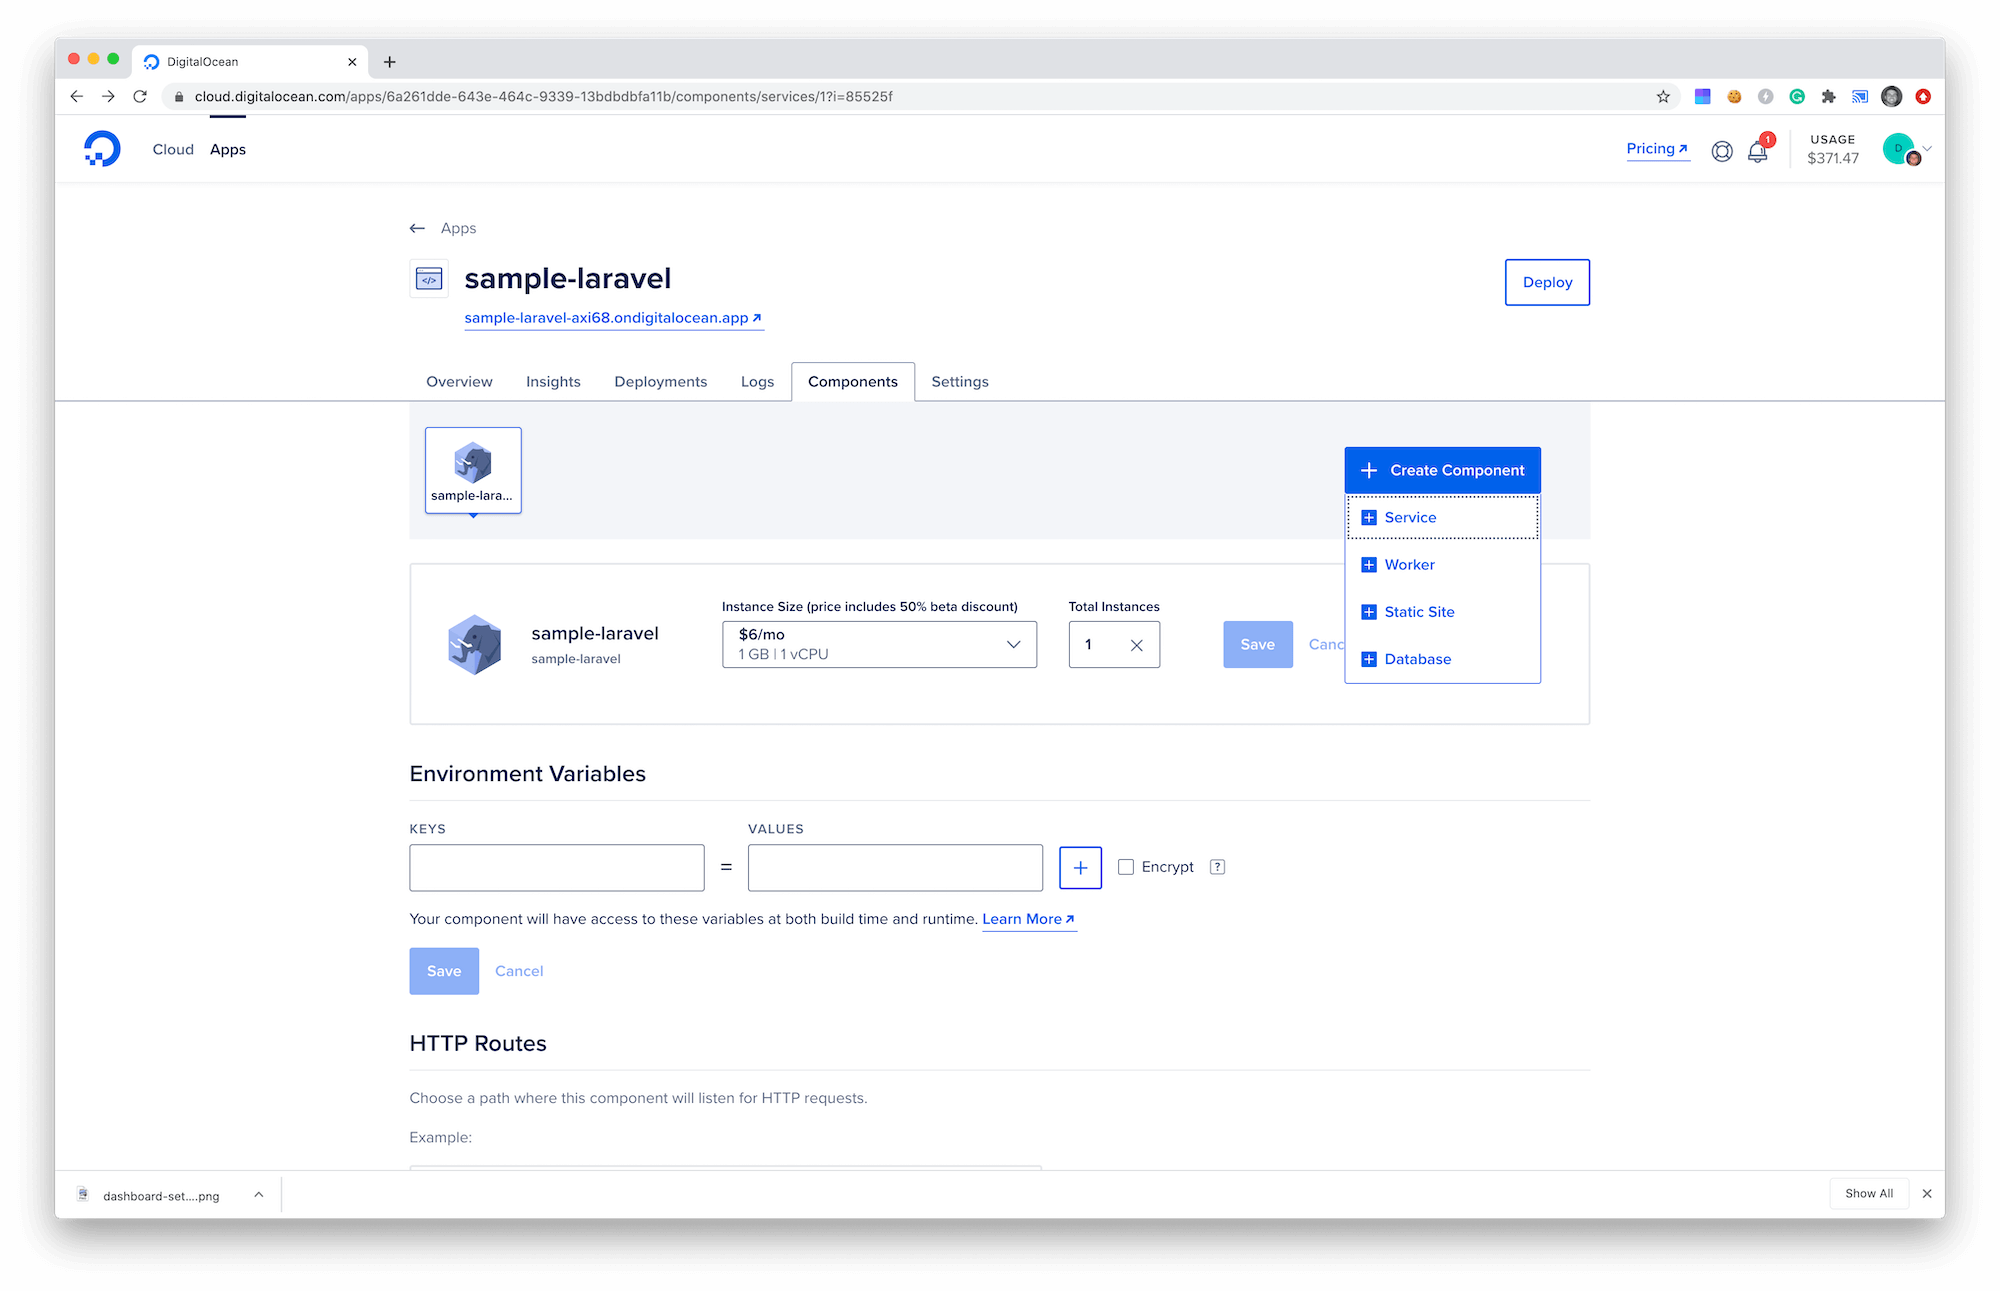The height and width of the screenshot is (1291, 2000).
Task: Click the elephant icon in the component card
Action: (475, 645)
